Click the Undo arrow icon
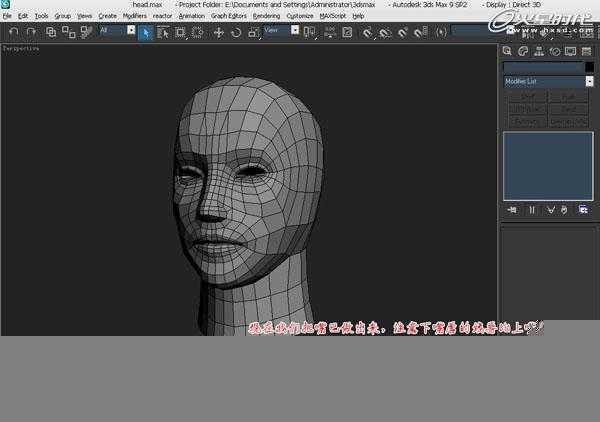This screenshot has width=600, height=422. tap(14, 32)
